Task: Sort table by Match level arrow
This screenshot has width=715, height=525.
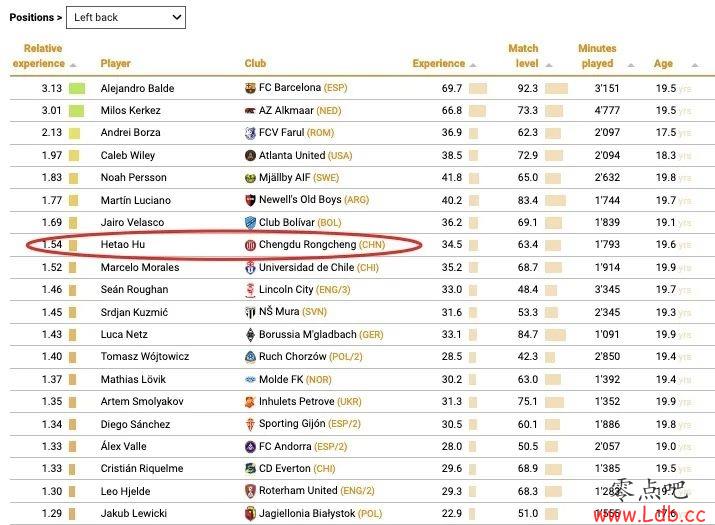Action: click(x=549, y=65)
